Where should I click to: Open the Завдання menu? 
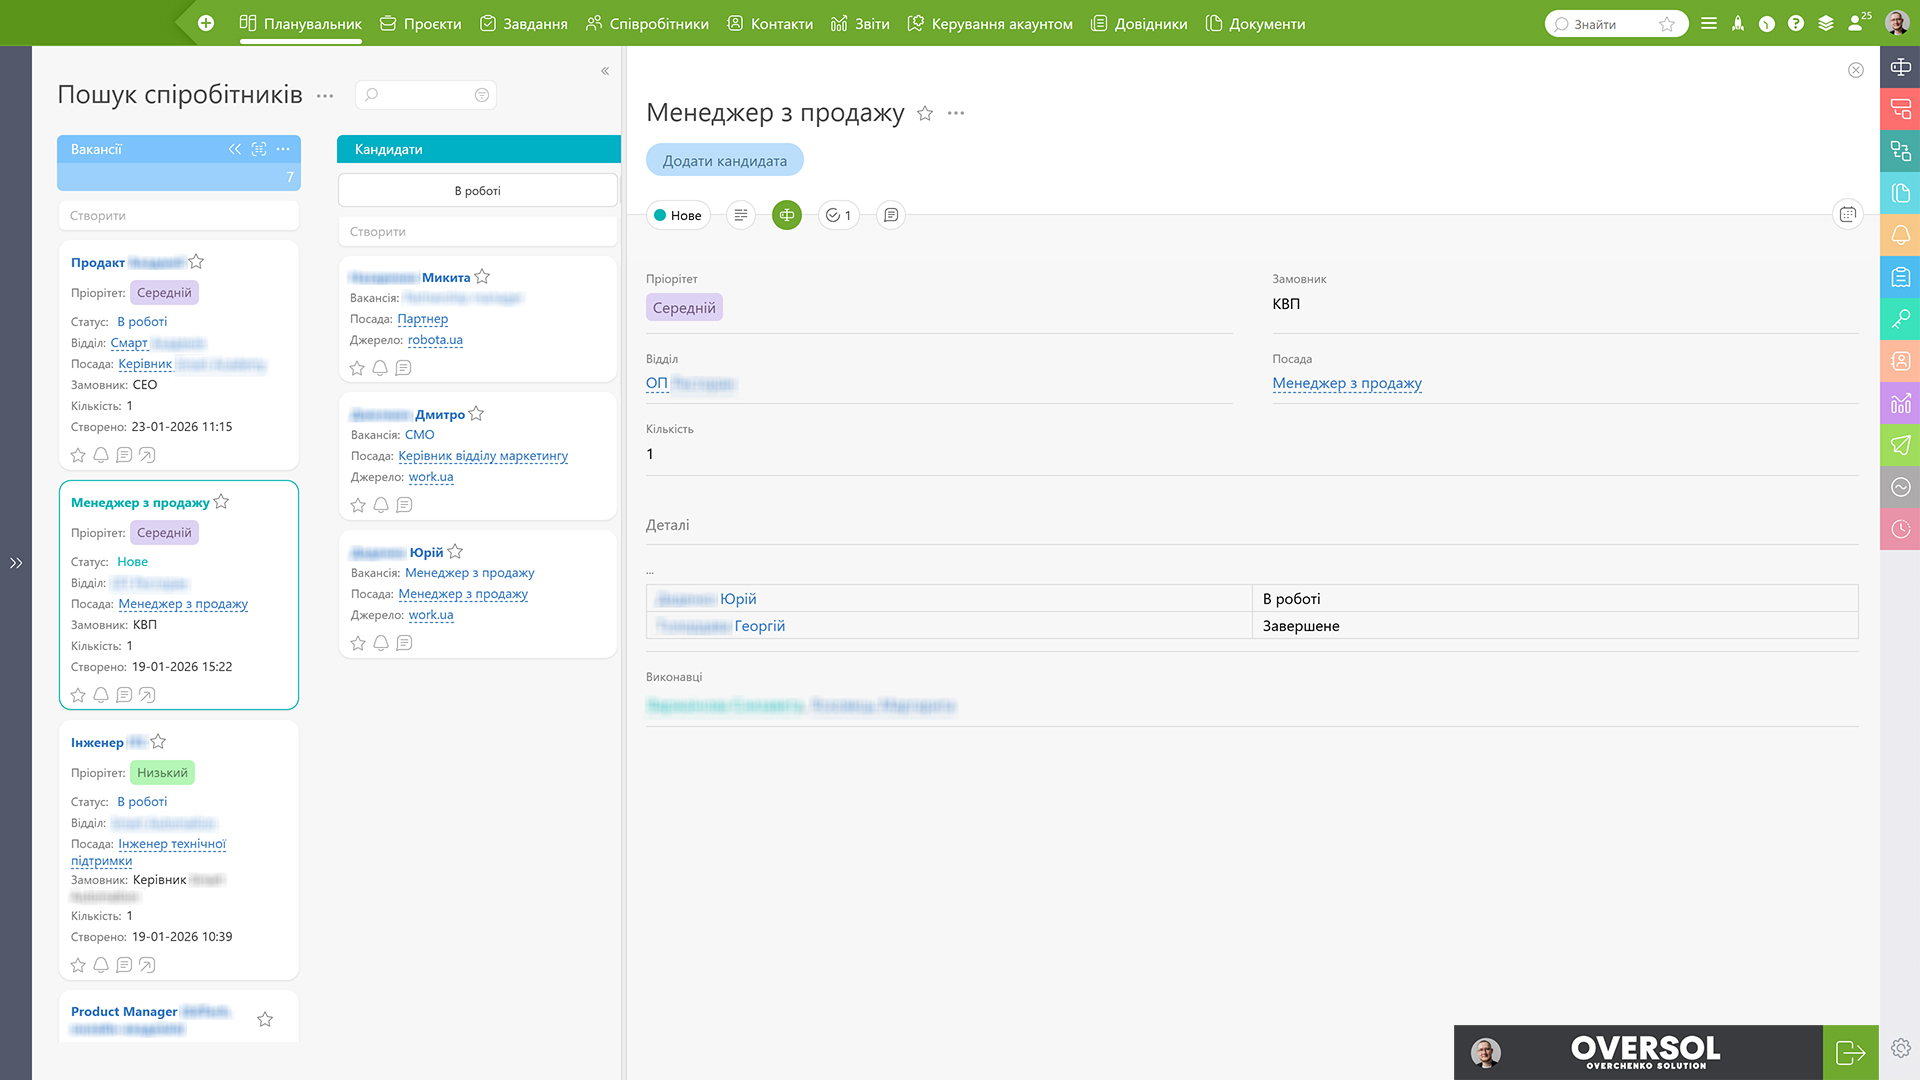pyautogui.click(x=524, y=24)
